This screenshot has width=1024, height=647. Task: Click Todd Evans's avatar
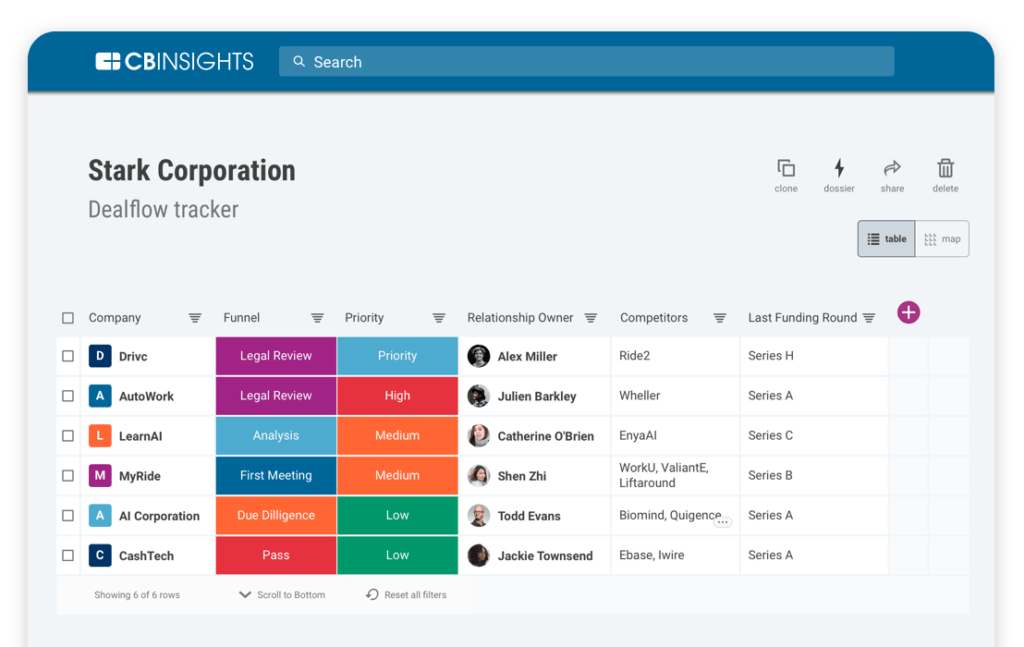[x=479, y=515]
